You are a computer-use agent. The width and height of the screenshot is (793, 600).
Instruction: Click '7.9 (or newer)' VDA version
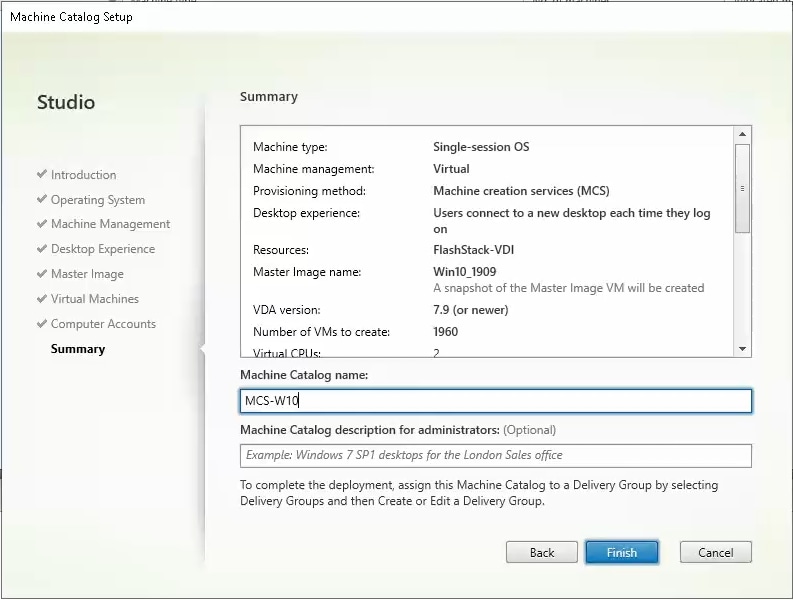click(x=470, y=310)
